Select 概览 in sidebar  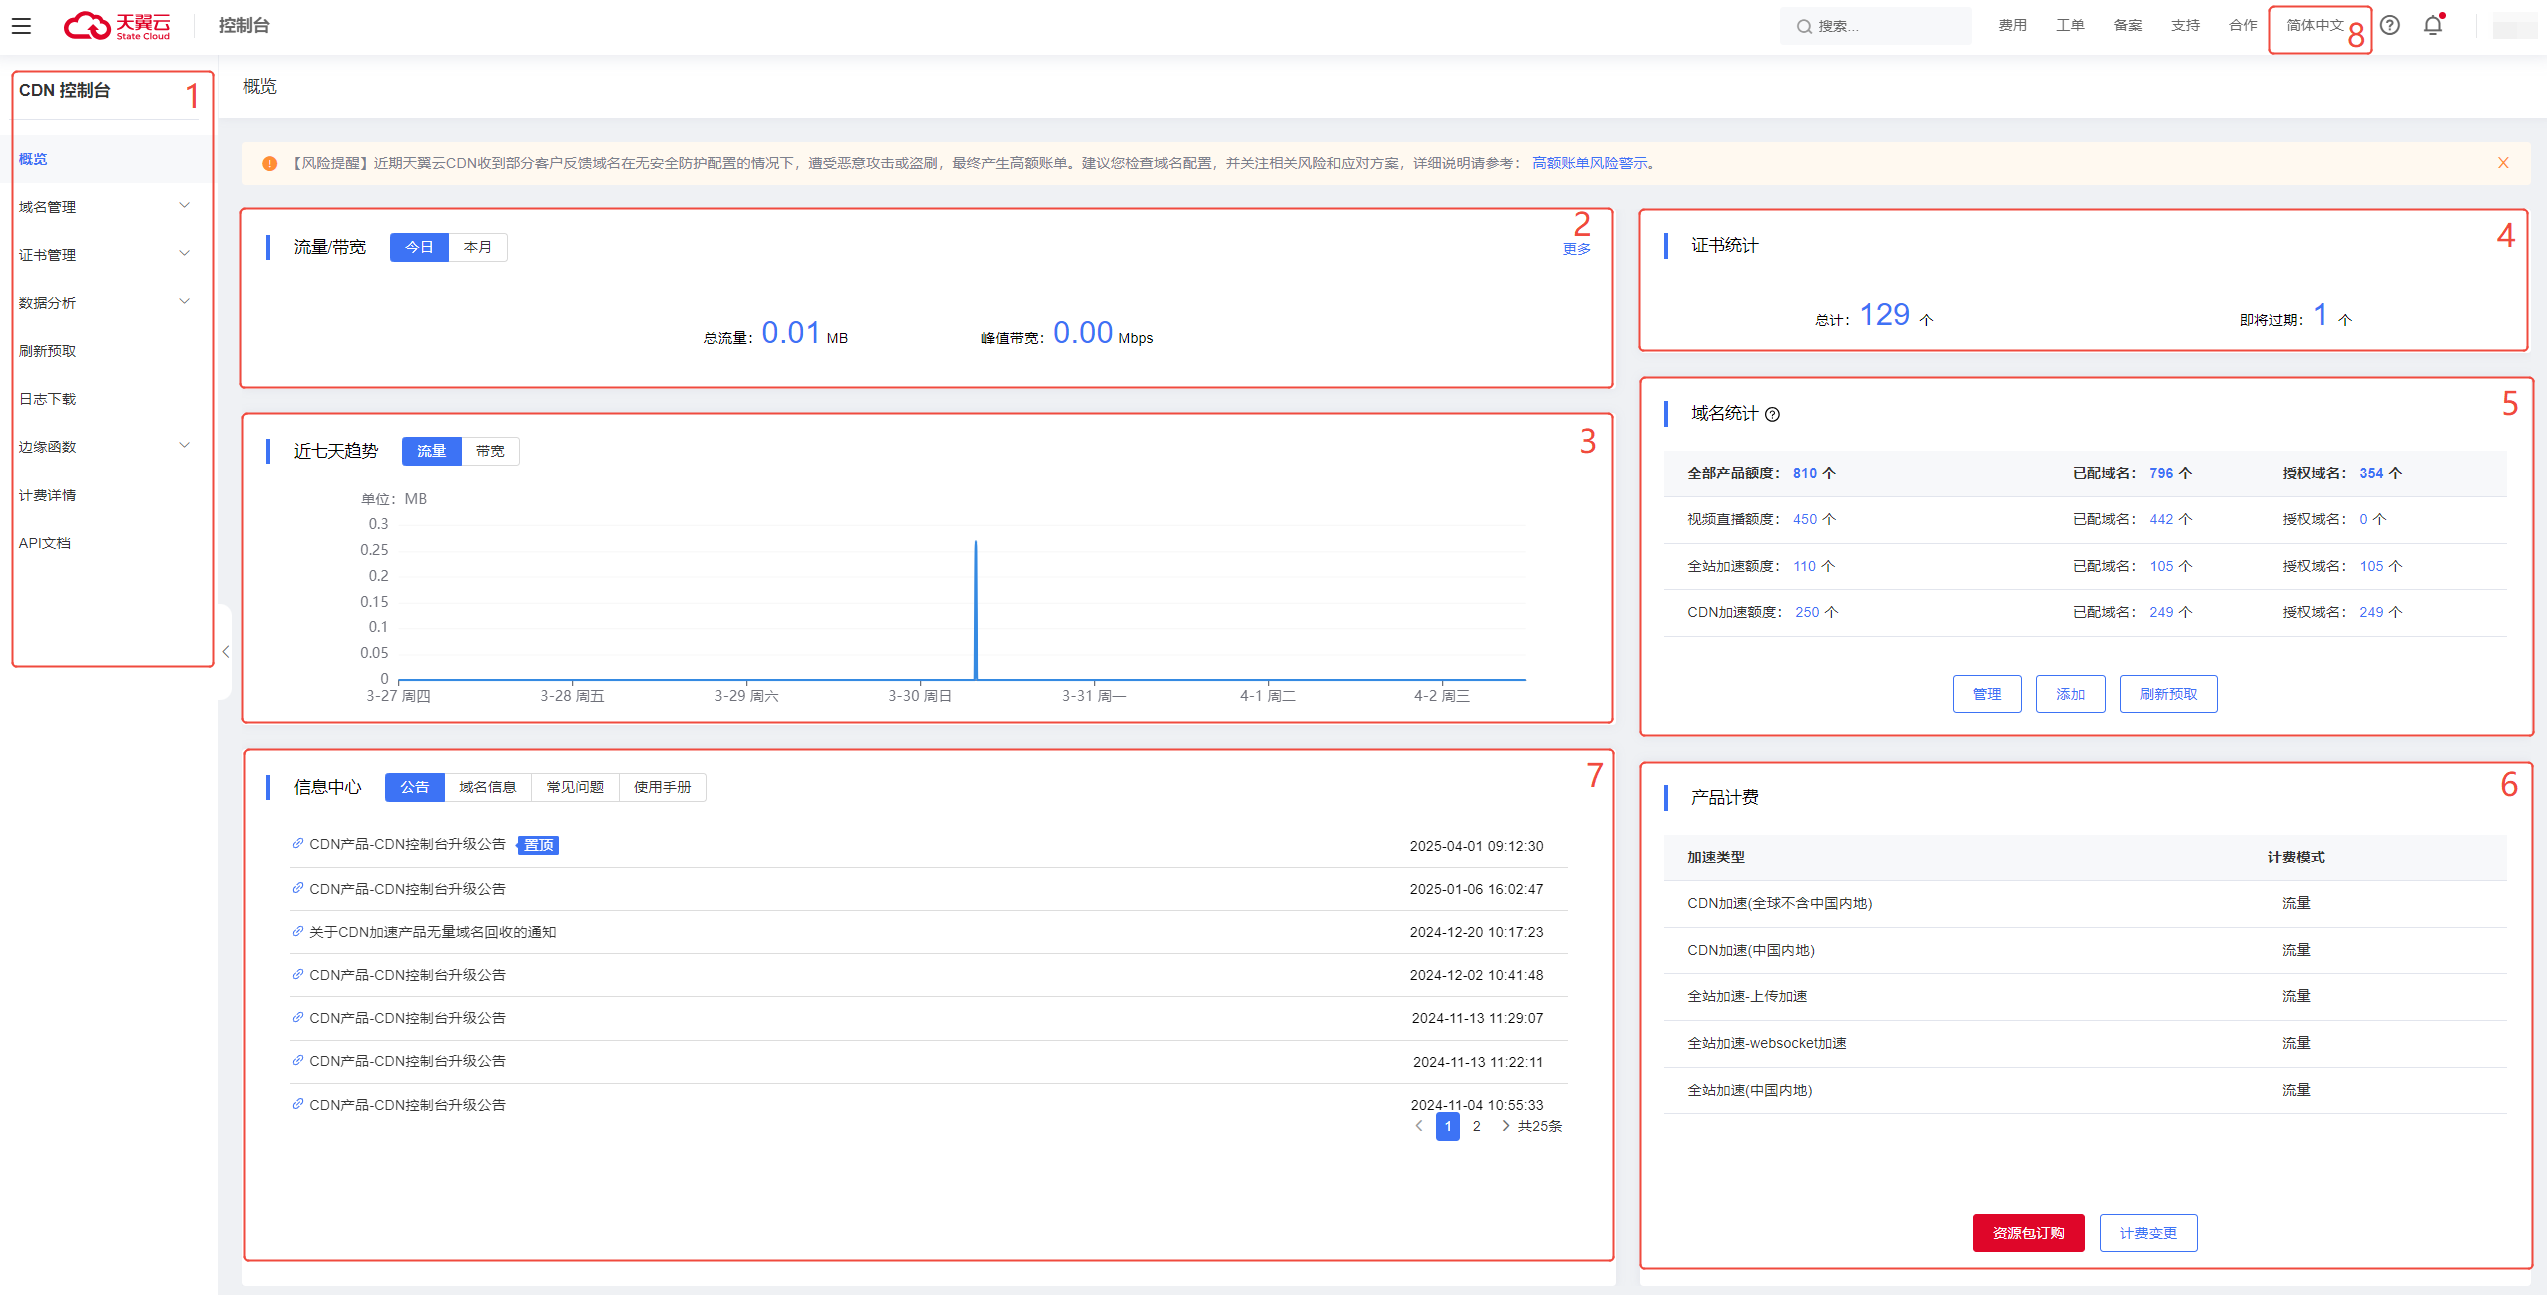point(33,159)
